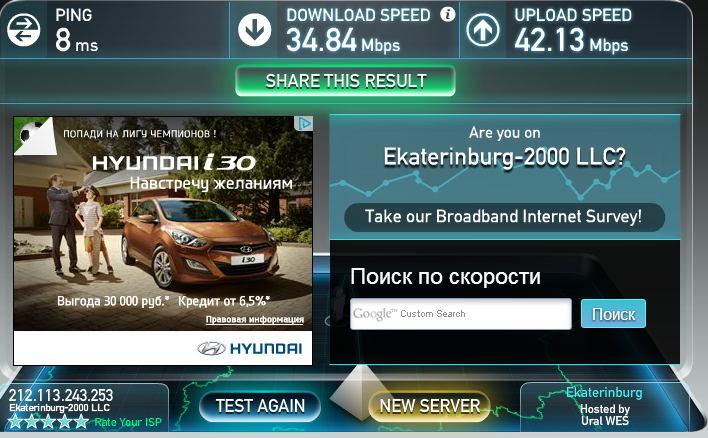This screenshot has width=708, height=438.
Task: Click the Ekaterinburg hosted-by server label
Action: pyautogui.click(x=604, y=406)
